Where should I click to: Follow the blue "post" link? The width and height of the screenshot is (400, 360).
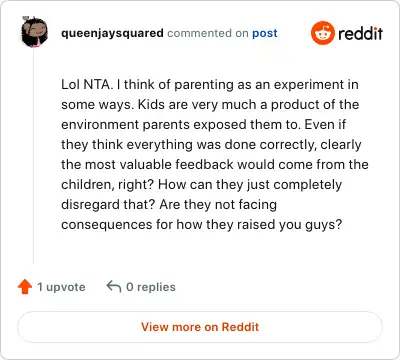(x=265, y=33)
